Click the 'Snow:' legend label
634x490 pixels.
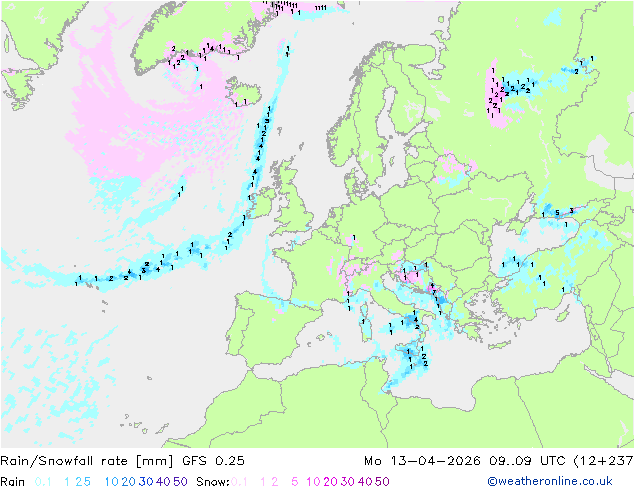[x=213, y=482]
